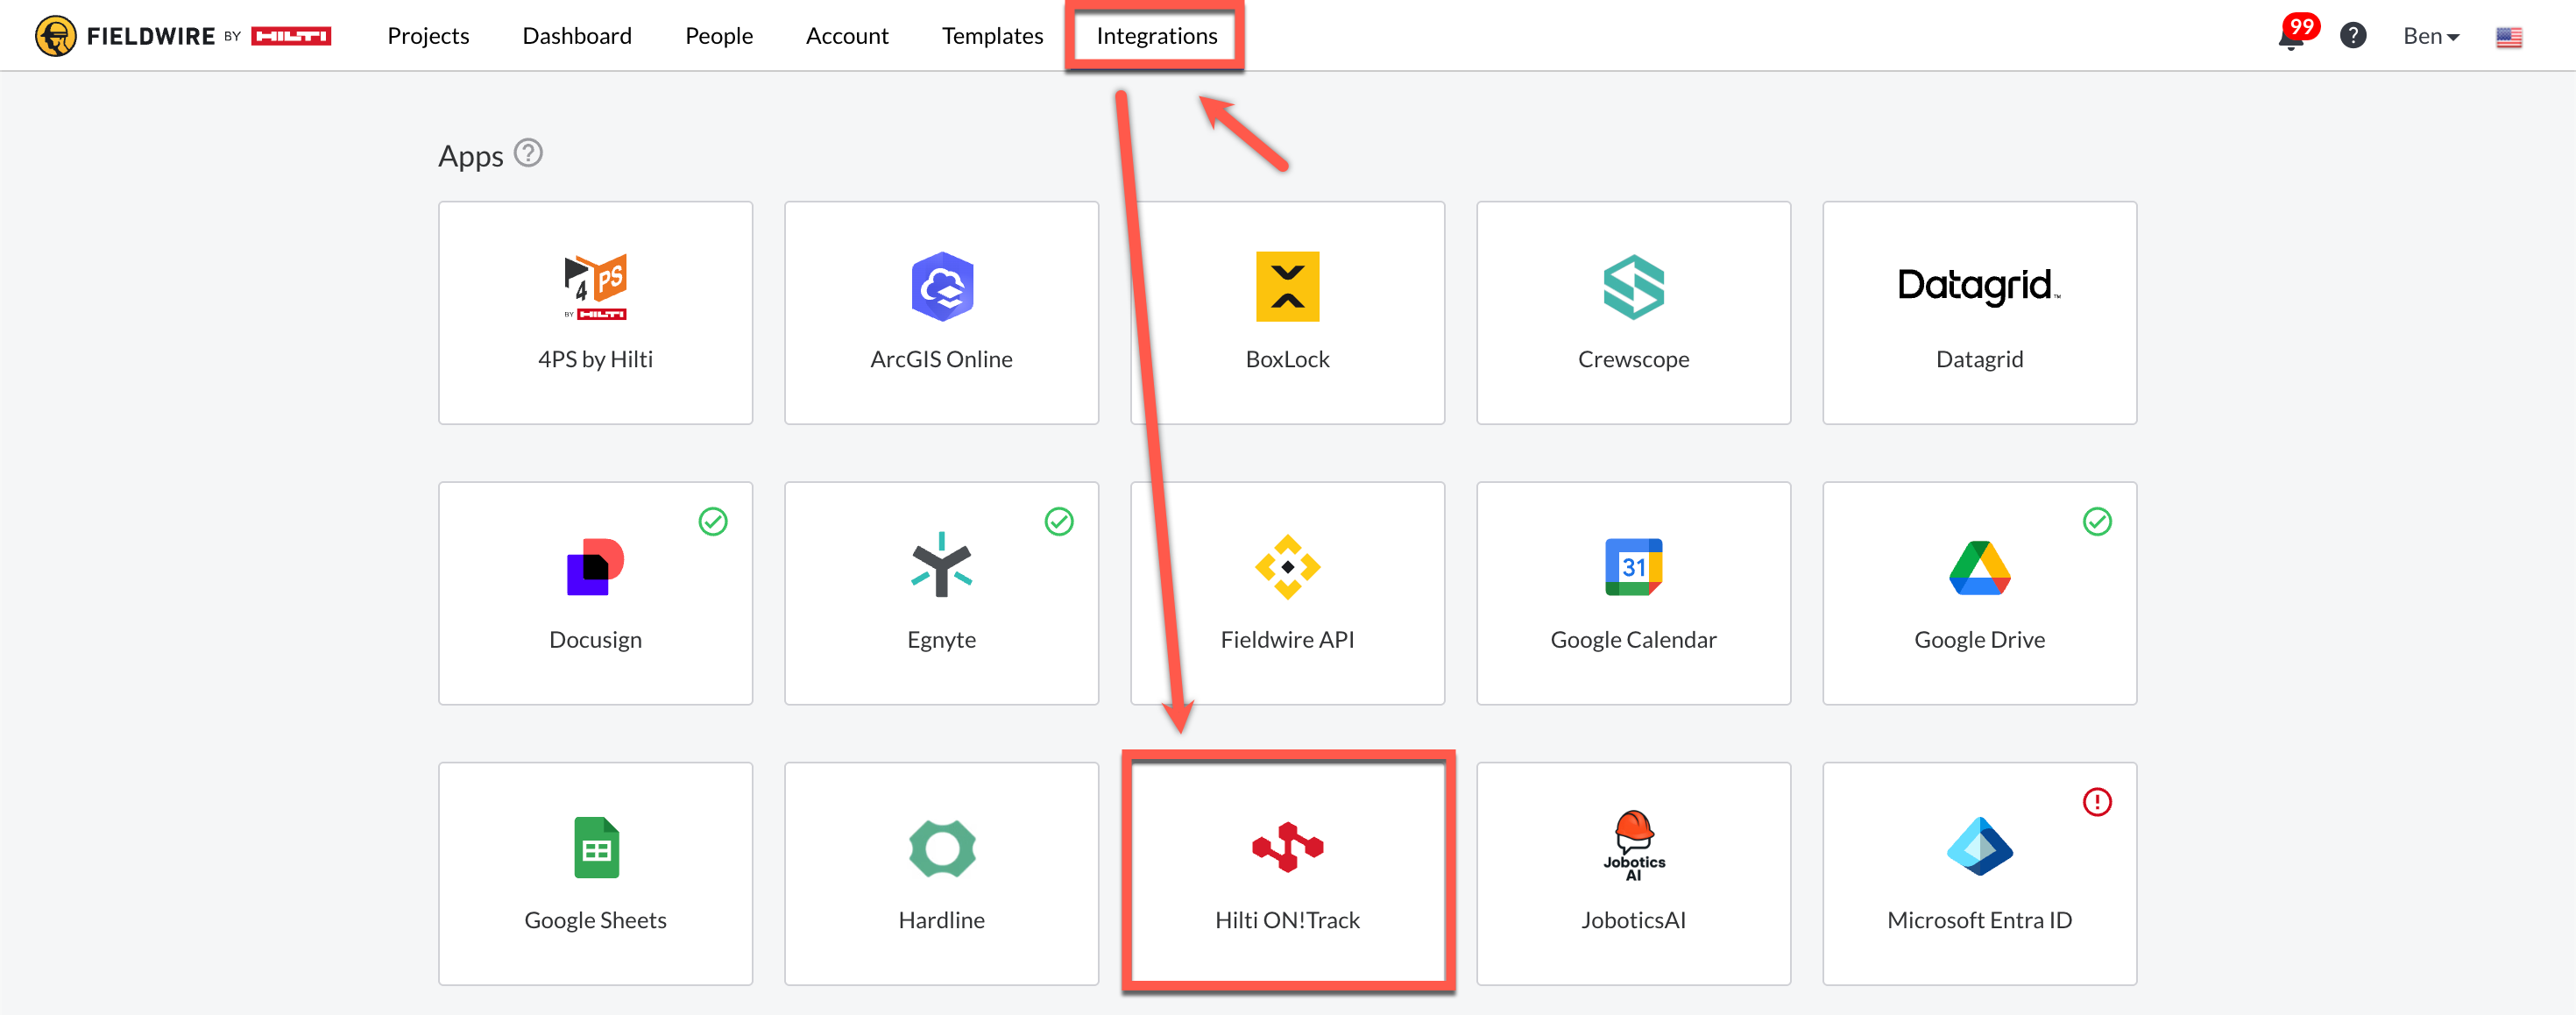Open the BoxLock app tile
The width and height of the screenshot is (2576, 1015).
[x=1287, y=312]
